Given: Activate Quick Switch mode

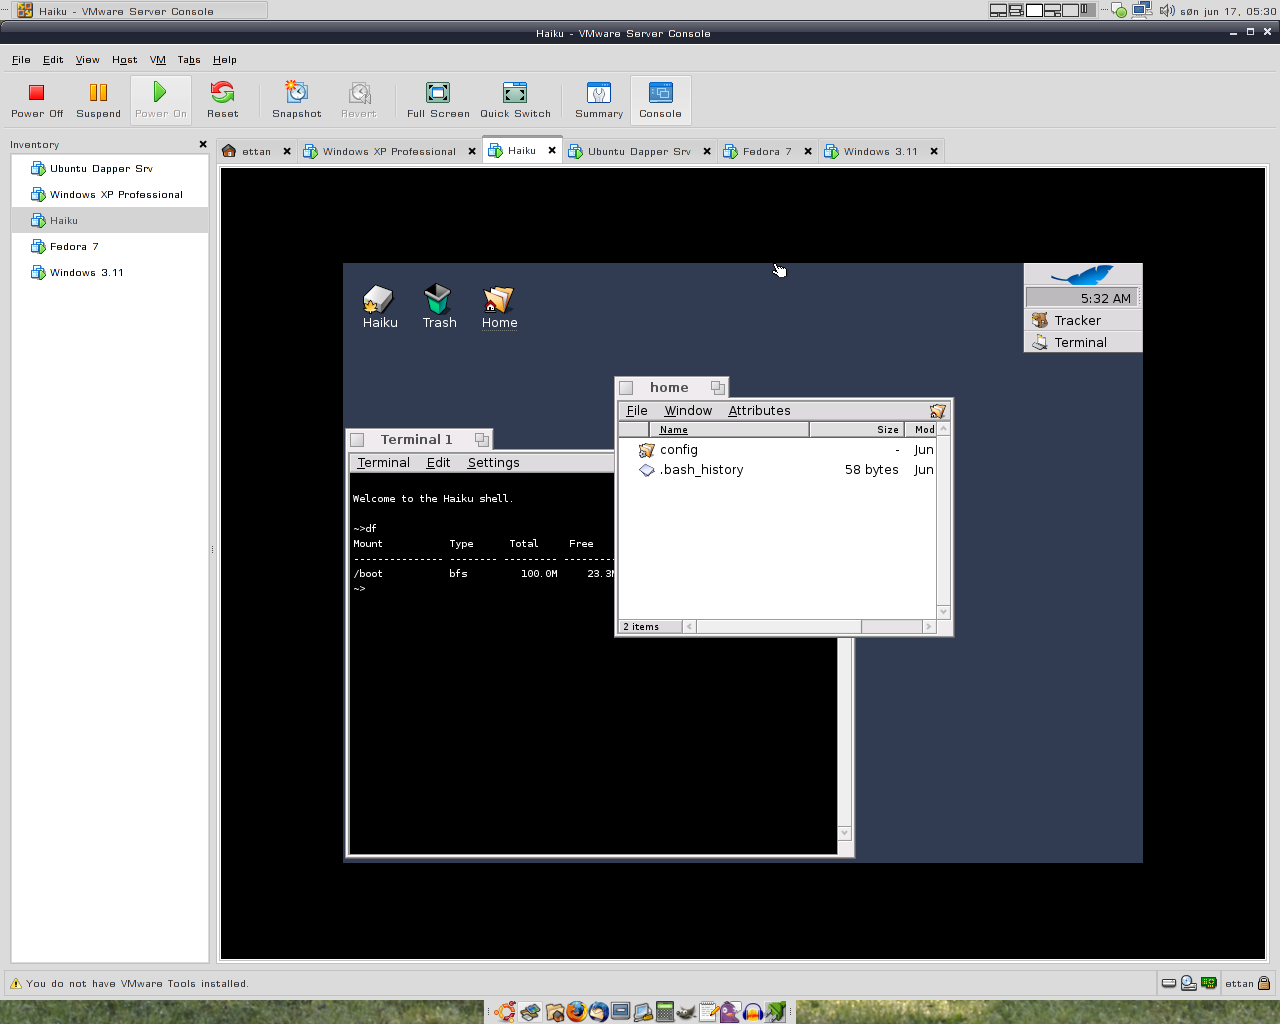Looking at the screenshot, I should (x=515, y=100).
